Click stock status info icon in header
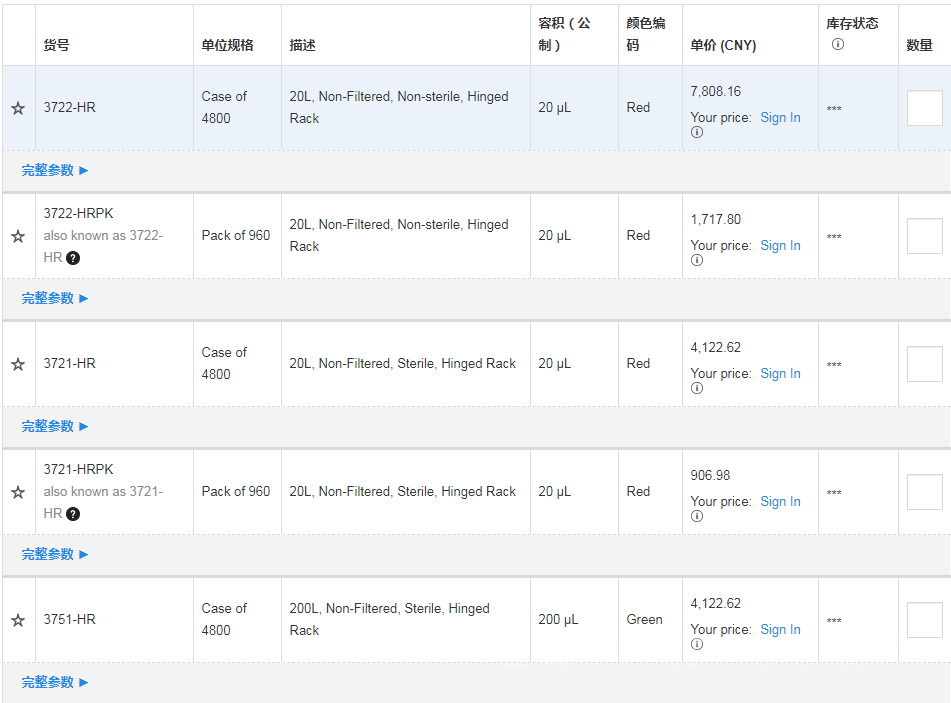 [x=838, y=44]
